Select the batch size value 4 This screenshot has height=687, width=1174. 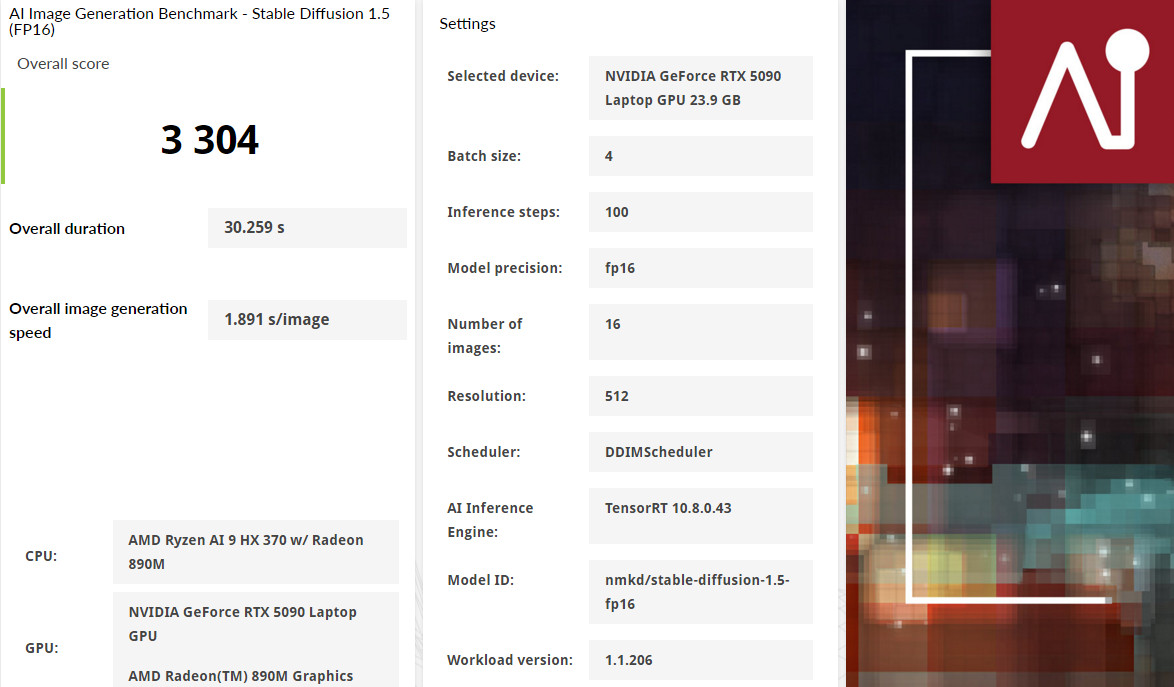coord(701,156)
